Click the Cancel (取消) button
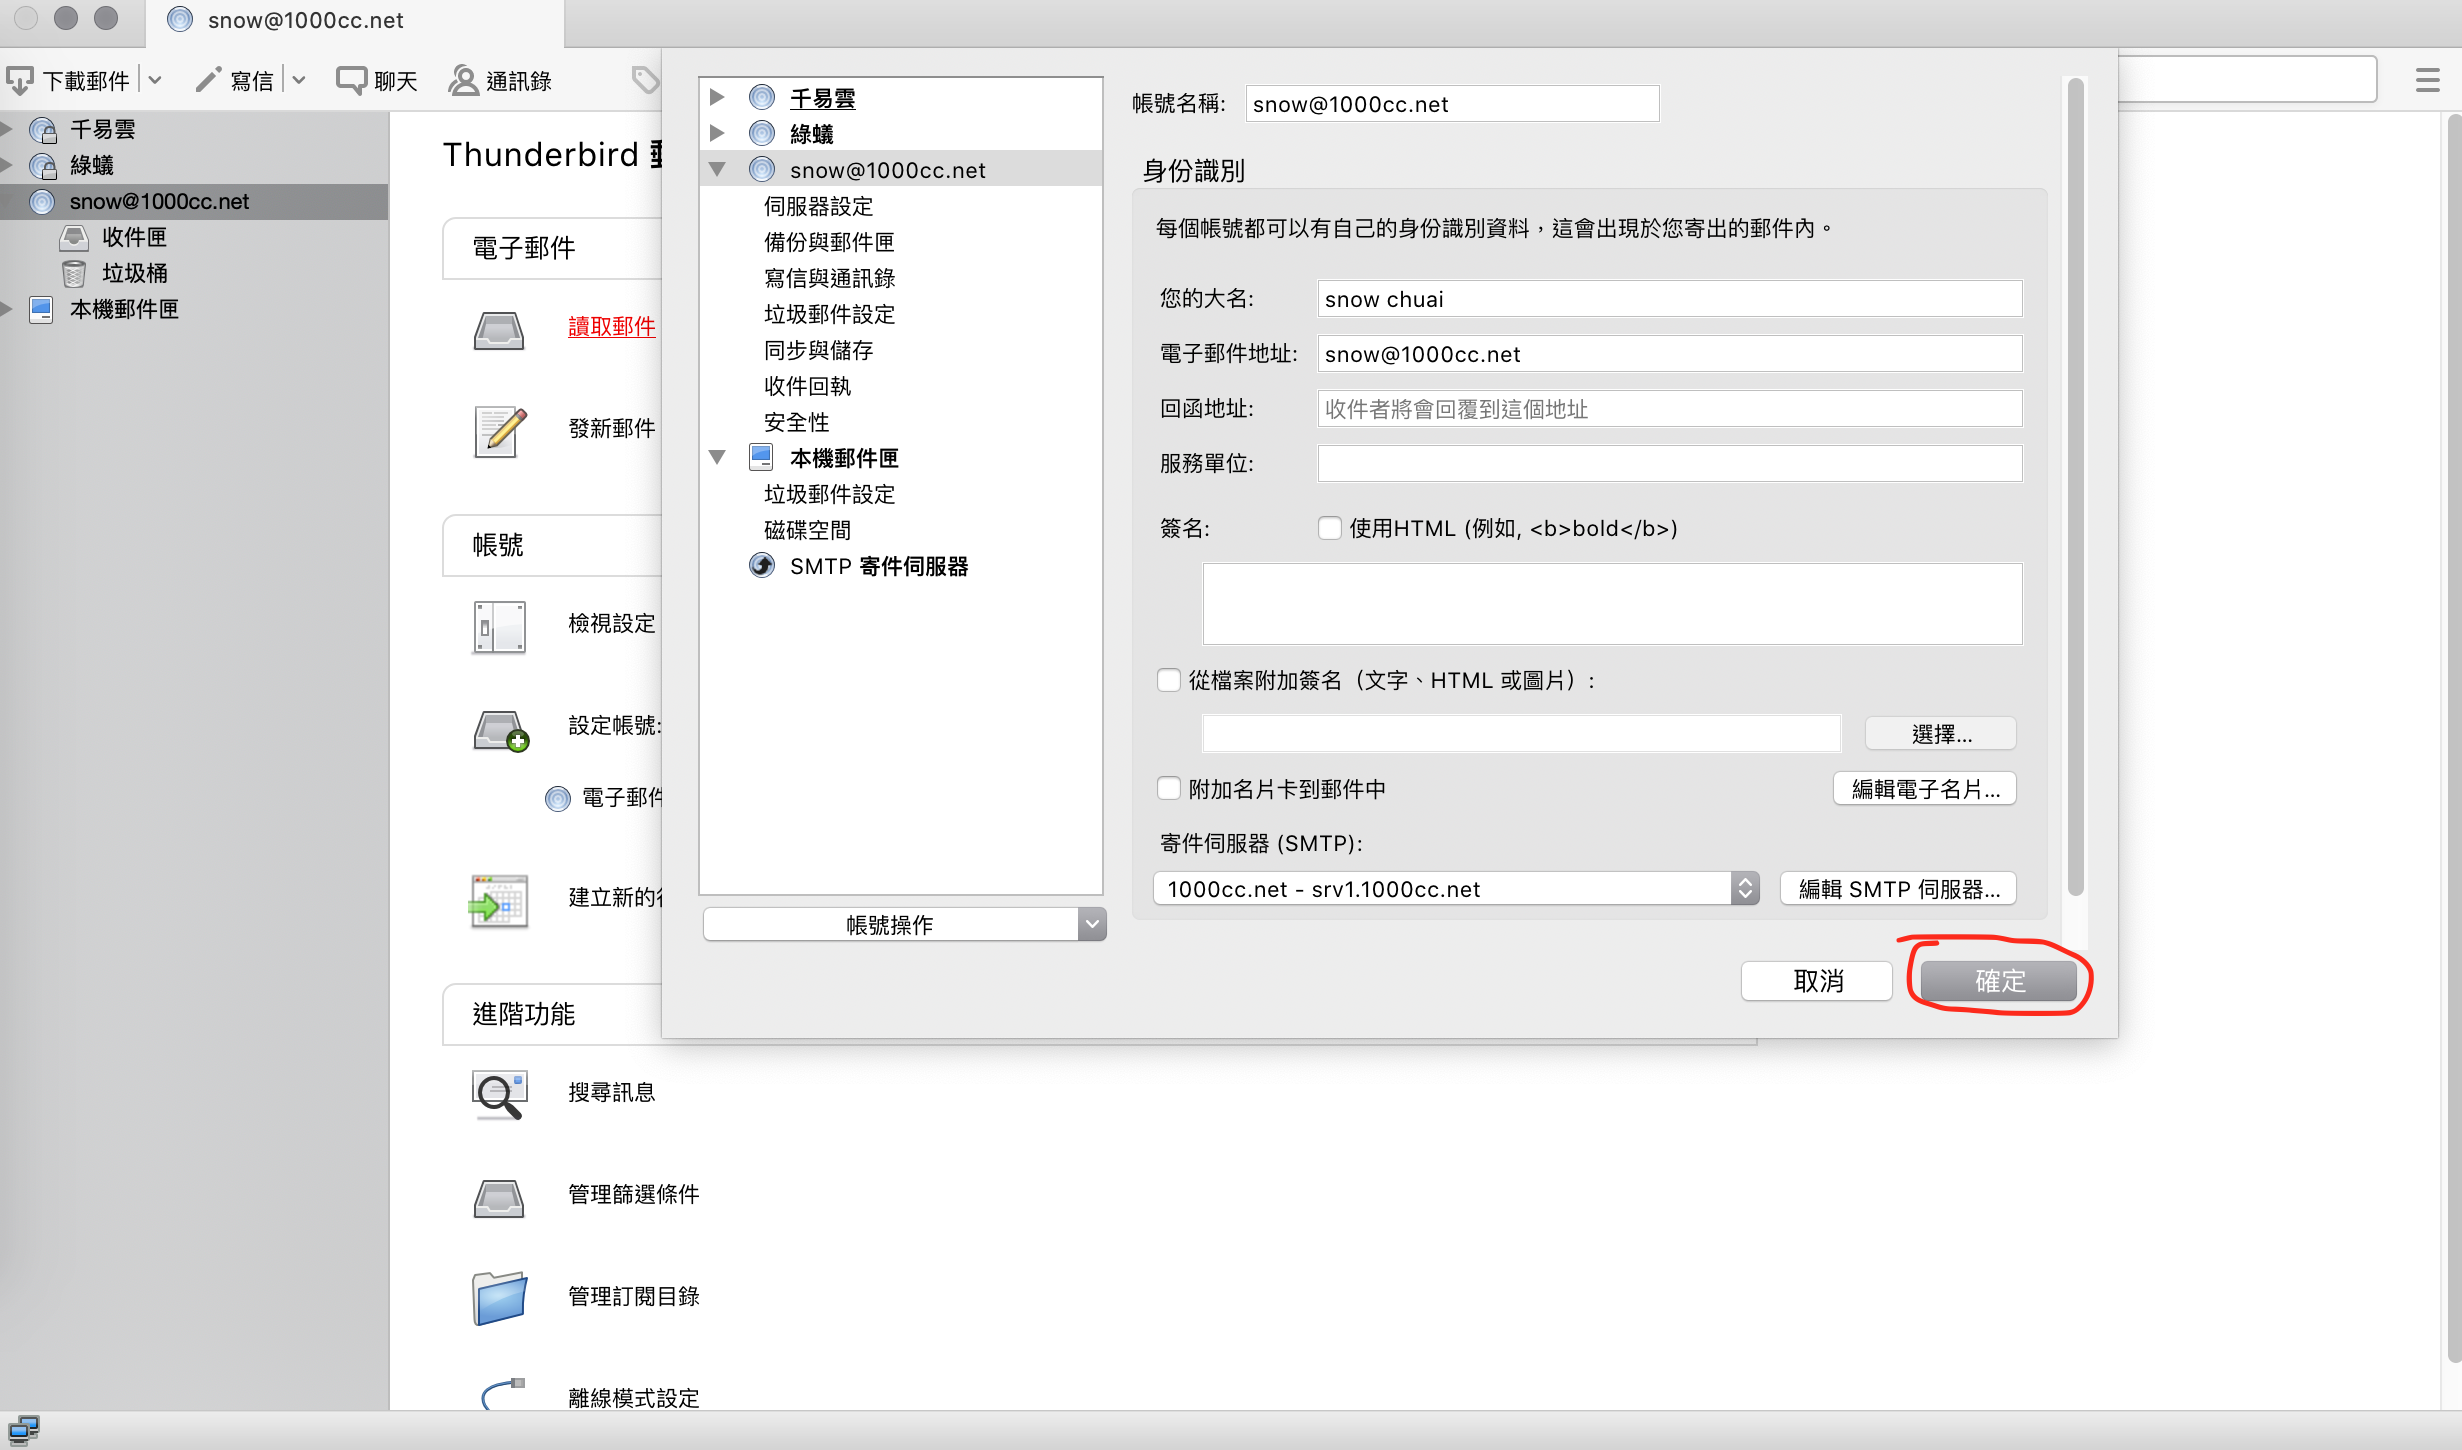Viewport: 2462px width, 1450px height. 1817,981
